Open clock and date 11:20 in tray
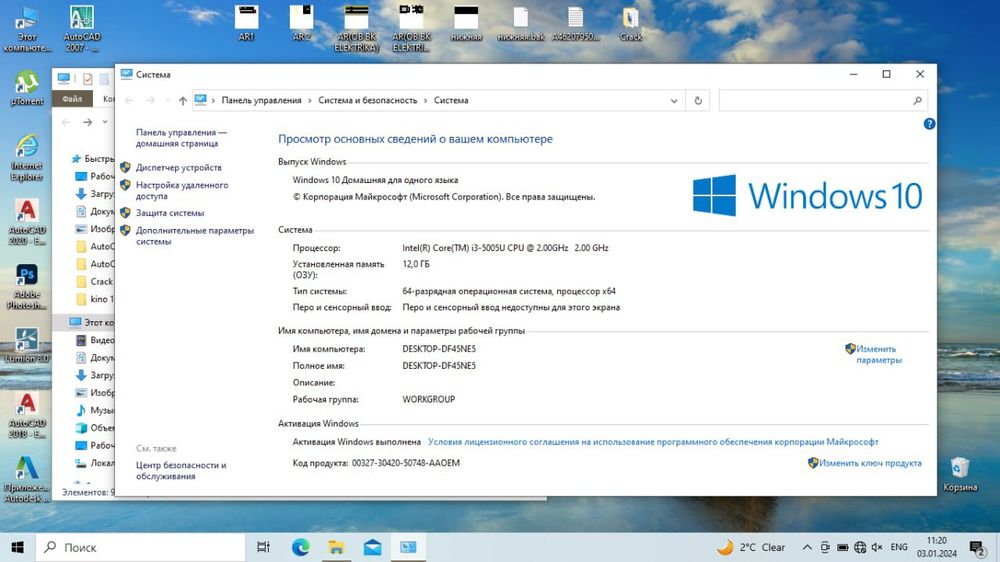The image size is (1000, 562). click(937, 547)
